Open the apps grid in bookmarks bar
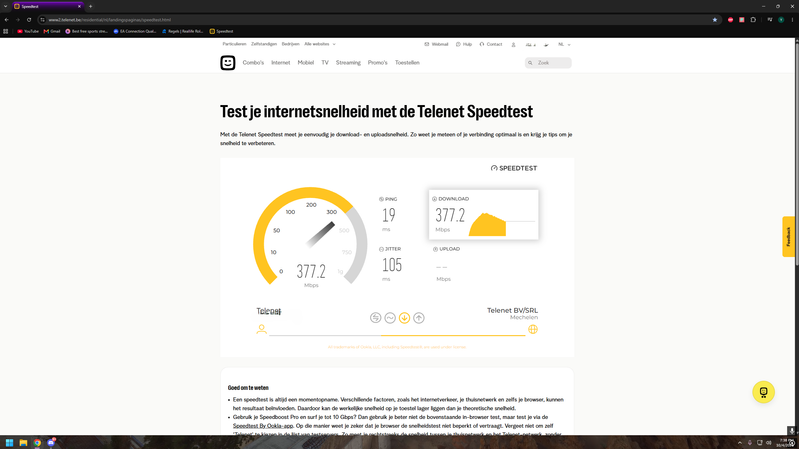The width and height of the screenshot is (799, 449). [6, 32]
